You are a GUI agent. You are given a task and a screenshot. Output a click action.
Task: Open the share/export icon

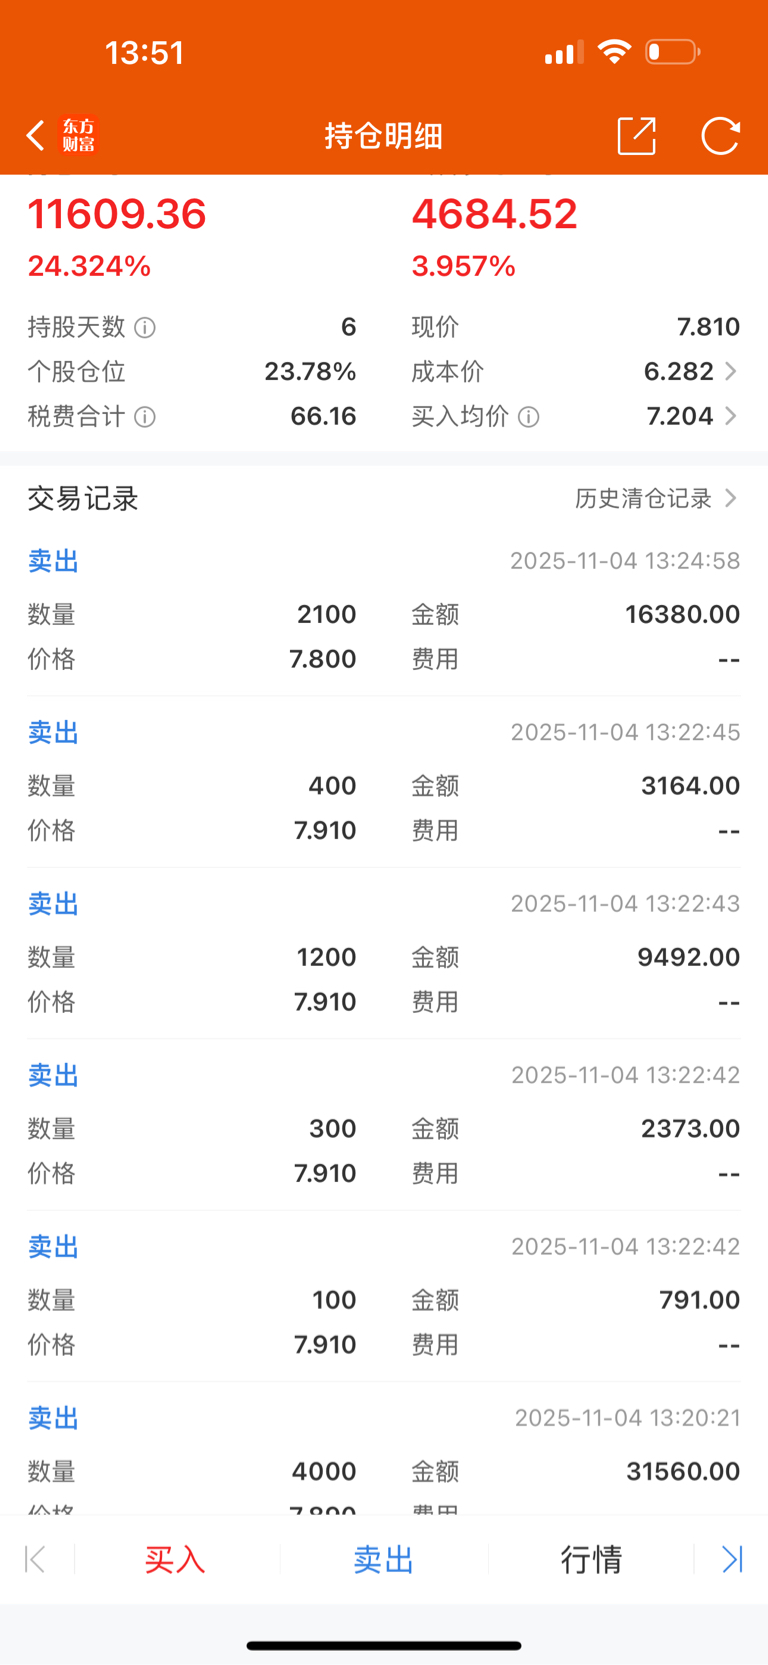636,135
